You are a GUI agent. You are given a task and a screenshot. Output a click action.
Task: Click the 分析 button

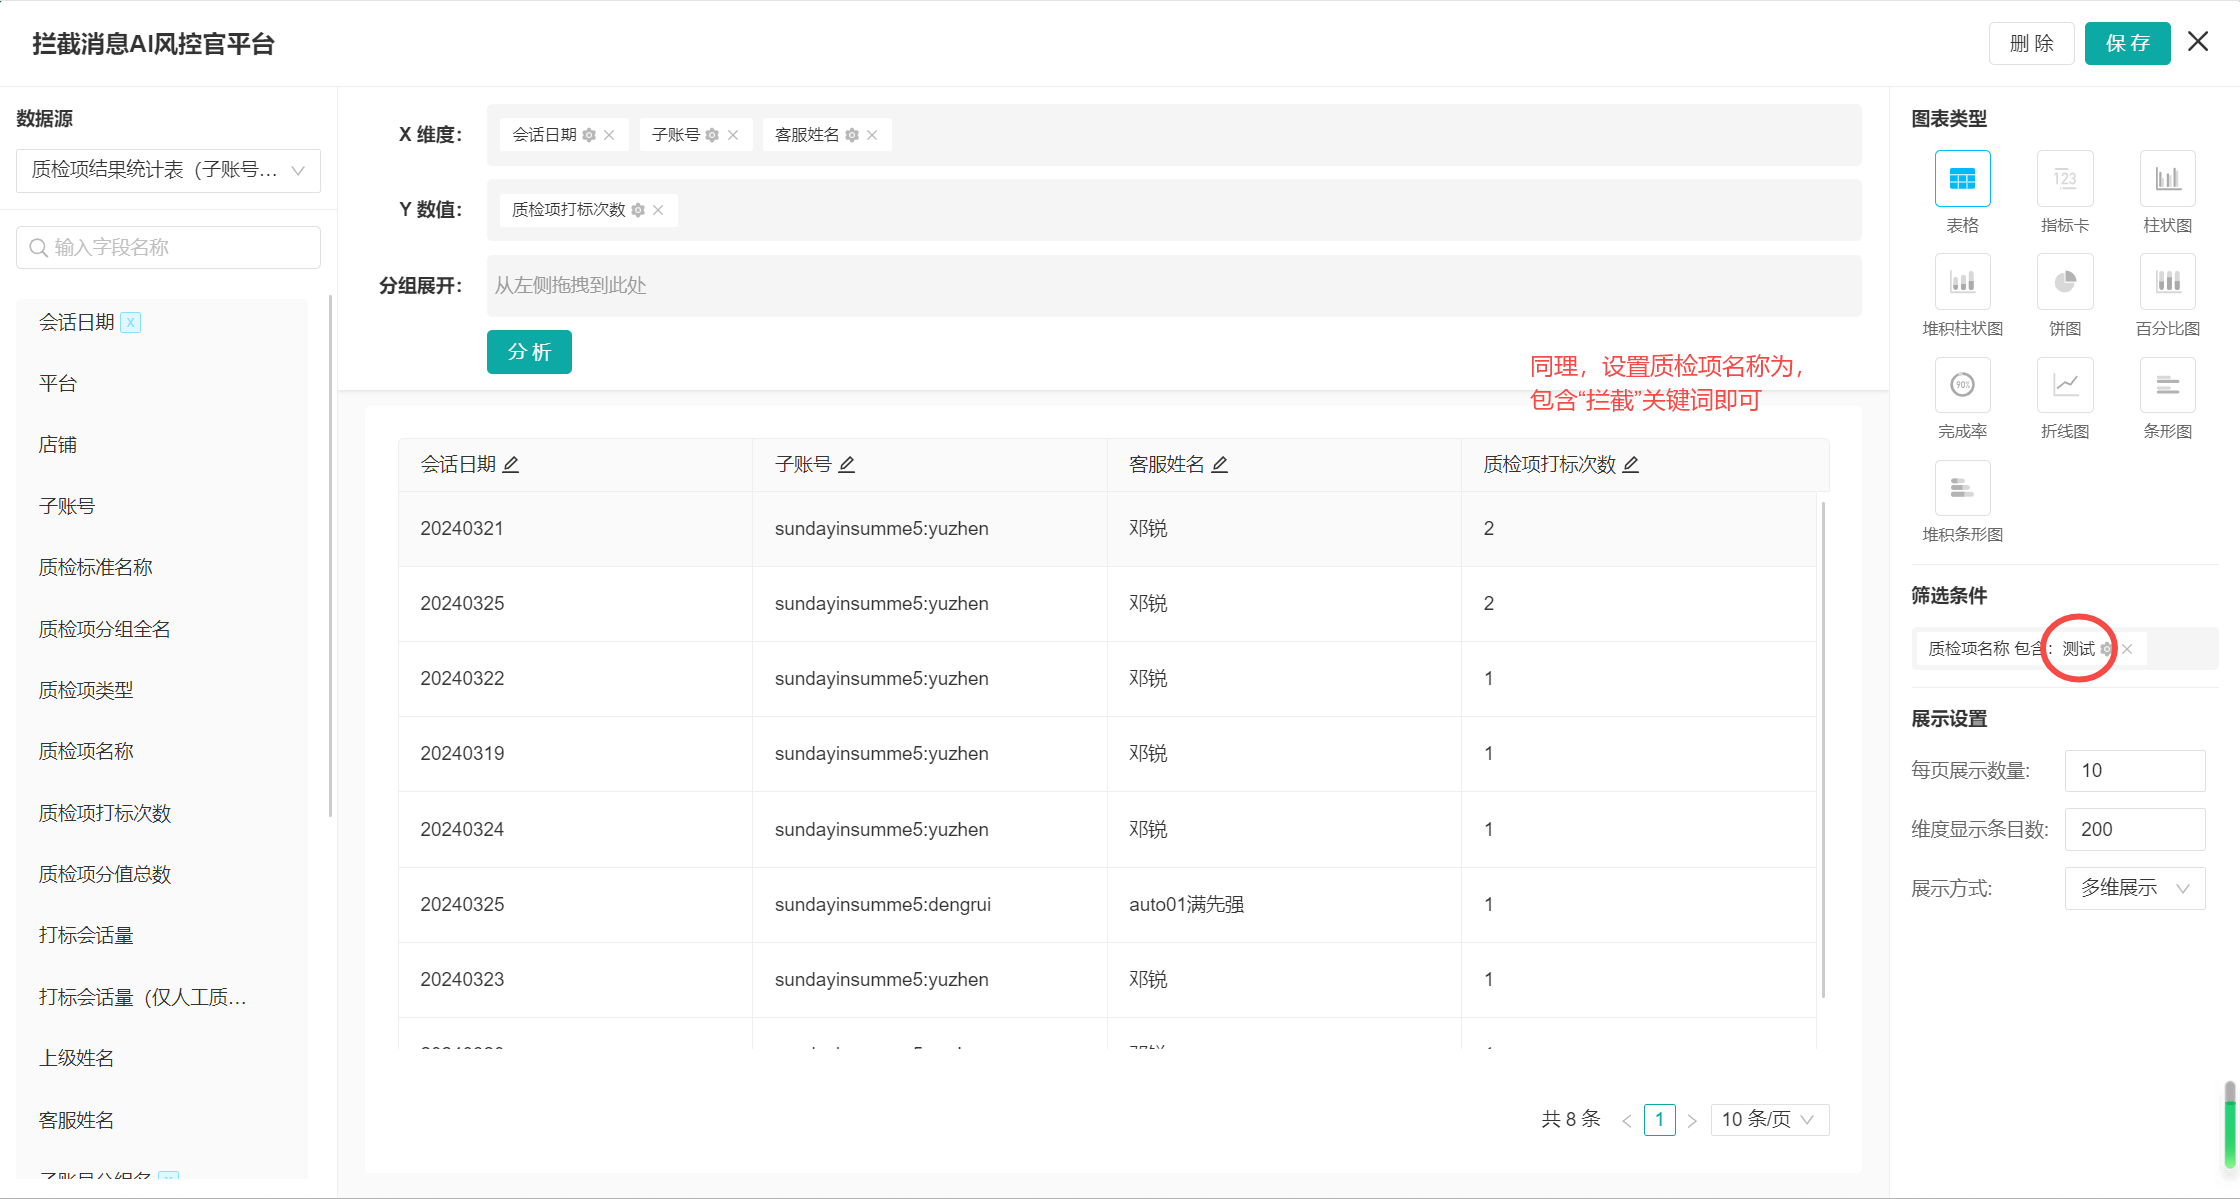click(x=529, y=352)
